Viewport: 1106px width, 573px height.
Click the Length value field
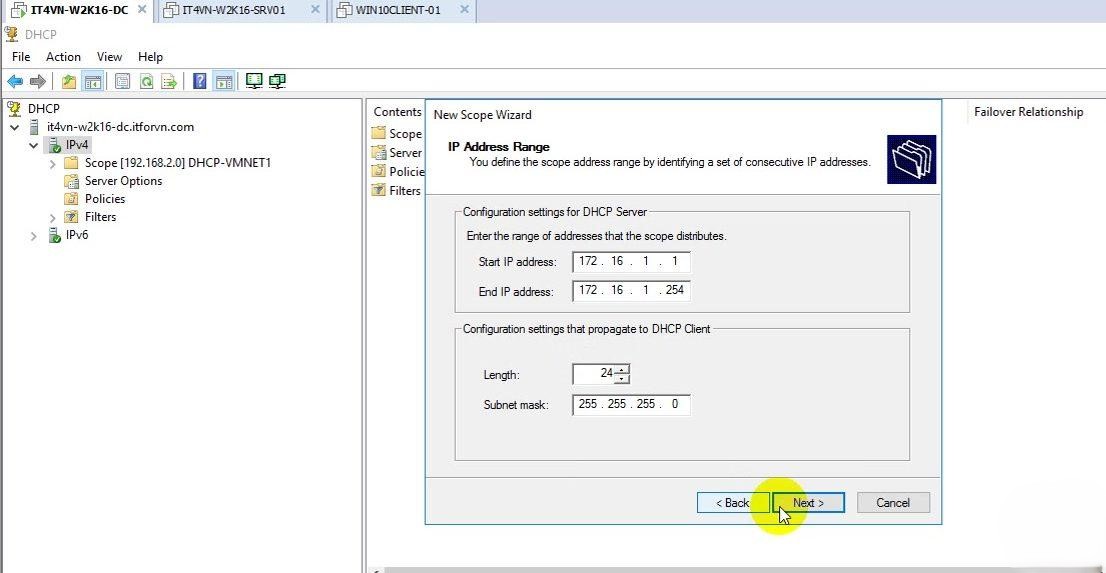pos(594,374)
